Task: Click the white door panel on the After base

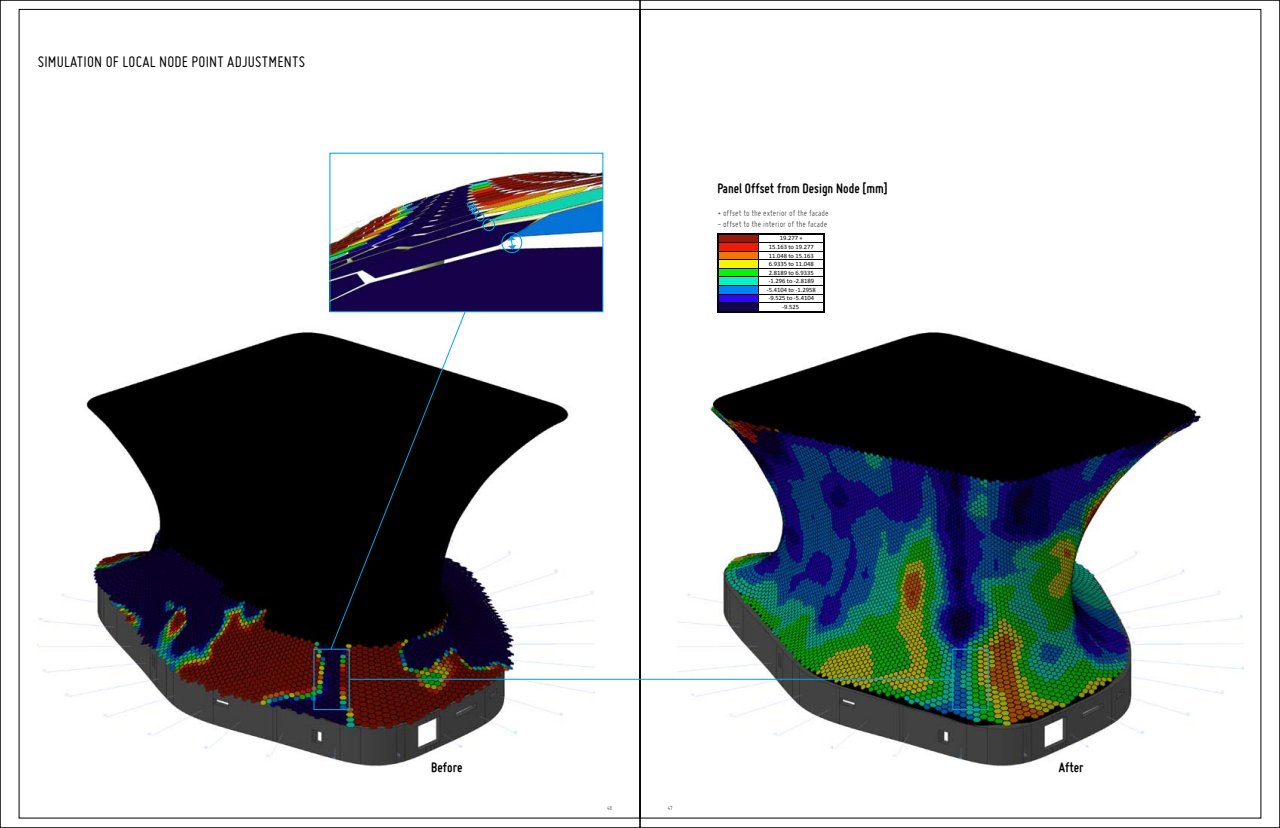Action: point(1053,735)
